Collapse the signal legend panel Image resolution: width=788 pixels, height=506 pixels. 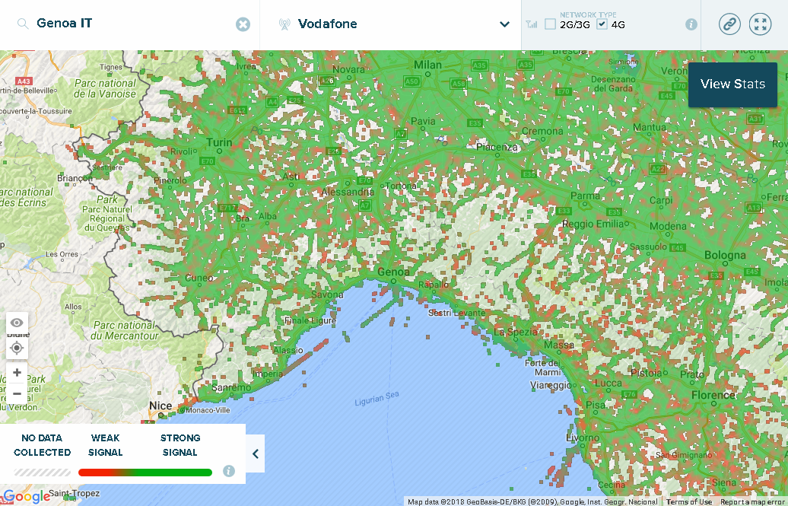(x=255, y=454)
